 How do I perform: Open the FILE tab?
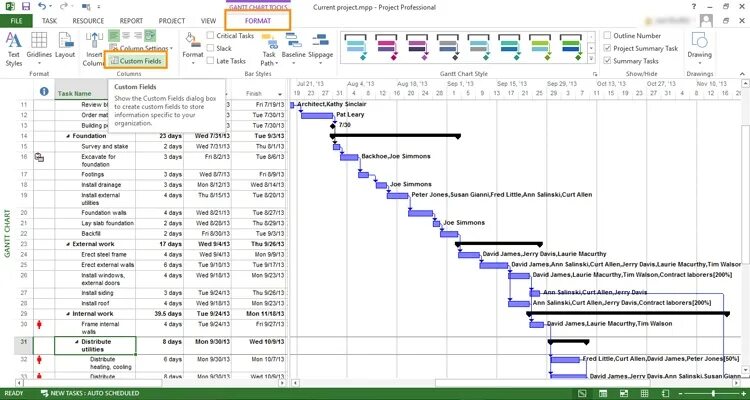(x=16, y=21)
